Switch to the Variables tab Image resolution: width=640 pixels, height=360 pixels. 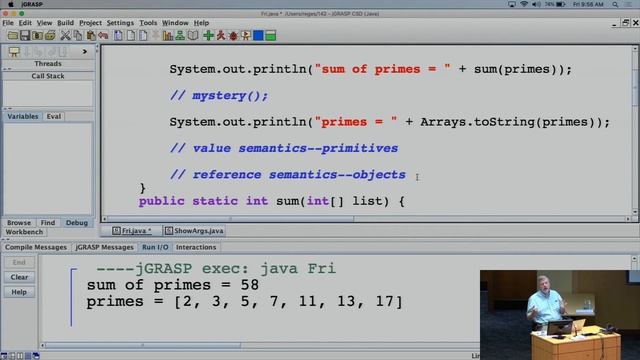pos(22,116)
